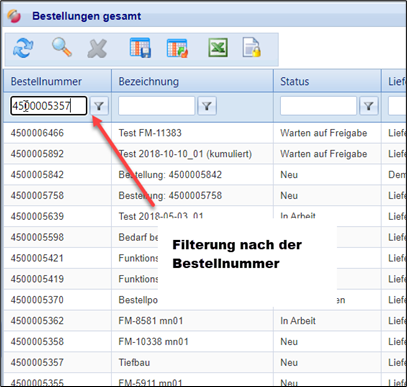Click the Status filter input field
The width and height of the screenshot is (407, 387).
[318, 106]
